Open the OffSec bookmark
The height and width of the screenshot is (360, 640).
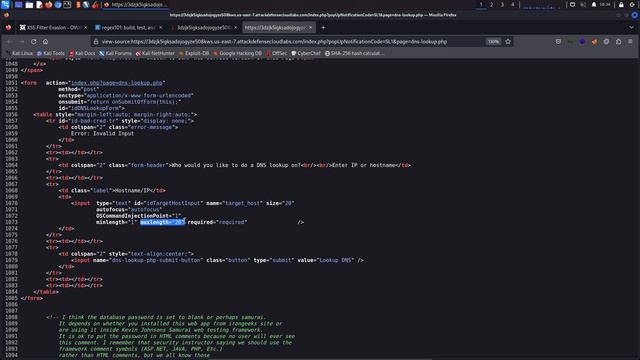point(276,53)
